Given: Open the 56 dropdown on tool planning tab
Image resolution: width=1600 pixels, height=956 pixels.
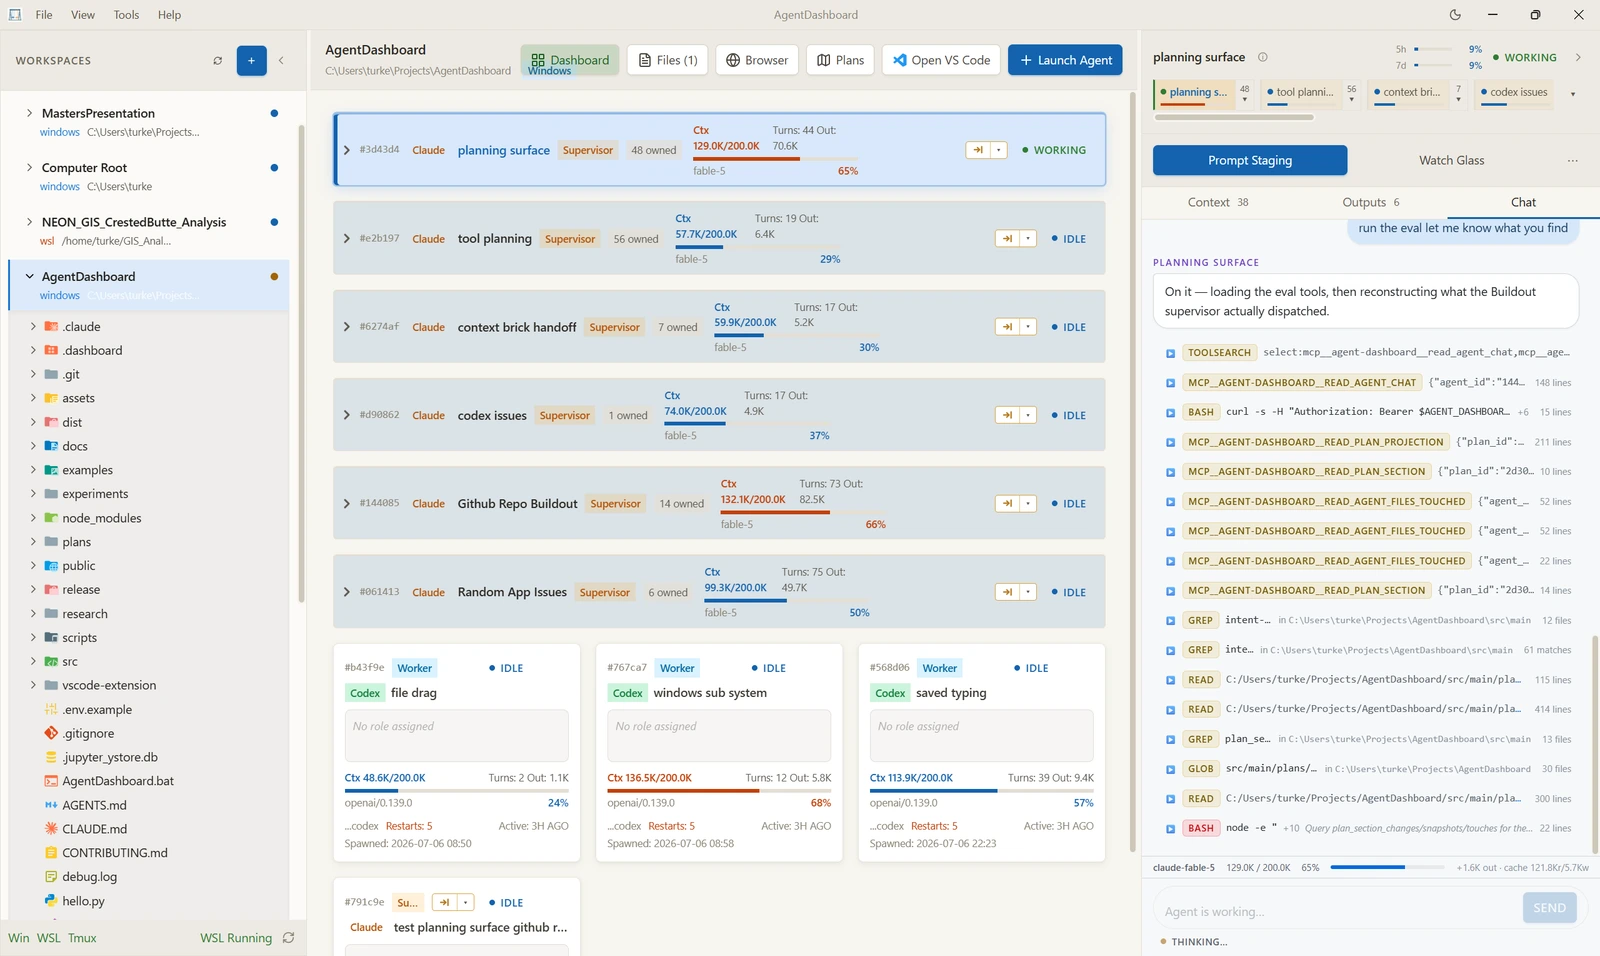Looking at the screenshot, I should click(1352, 93).
